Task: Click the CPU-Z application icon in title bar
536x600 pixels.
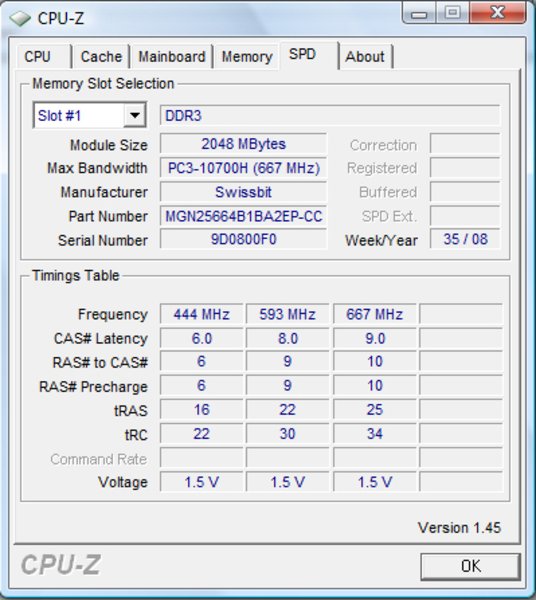Action: click(x=19, y=18)
